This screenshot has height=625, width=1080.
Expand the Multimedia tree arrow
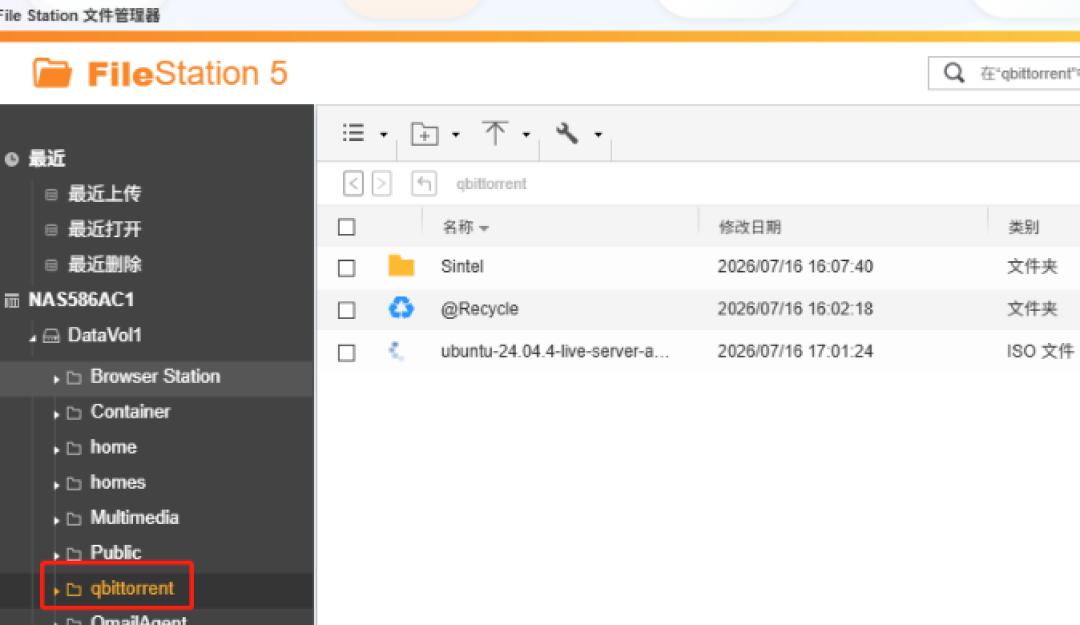click(56, 520)
